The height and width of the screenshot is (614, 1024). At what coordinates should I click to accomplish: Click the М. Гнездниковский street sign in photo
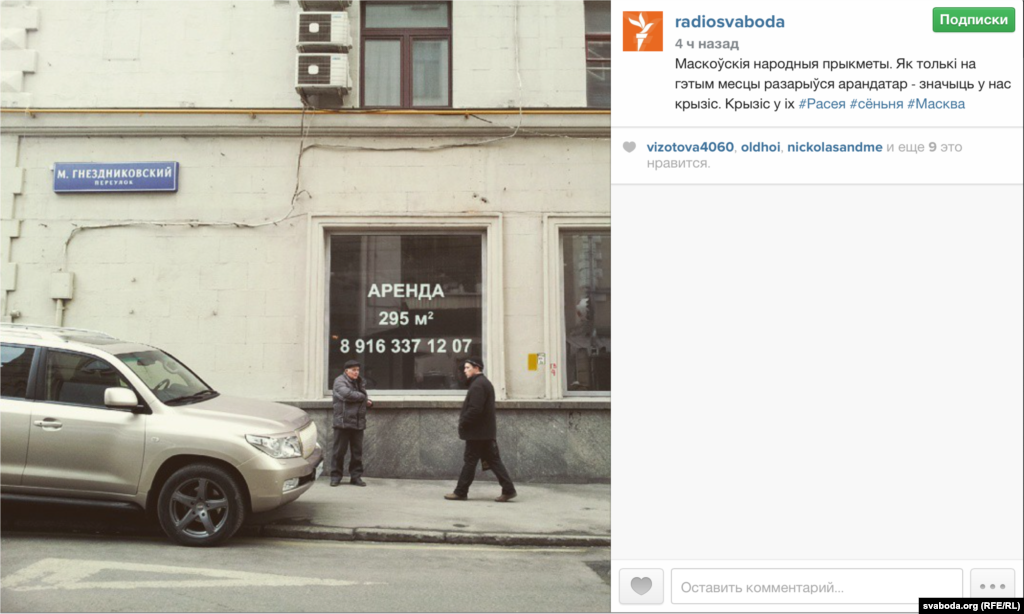click(116, 176)
